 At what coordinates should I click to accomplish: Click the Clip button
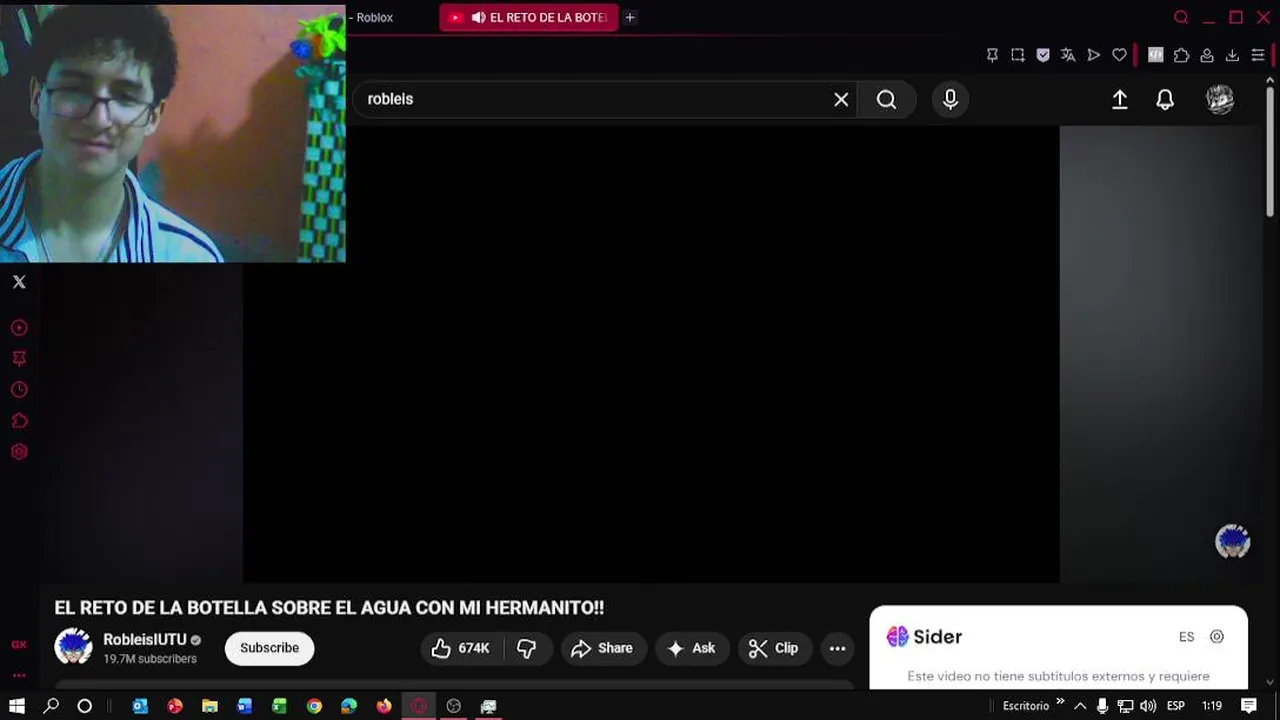click(775, 648)
